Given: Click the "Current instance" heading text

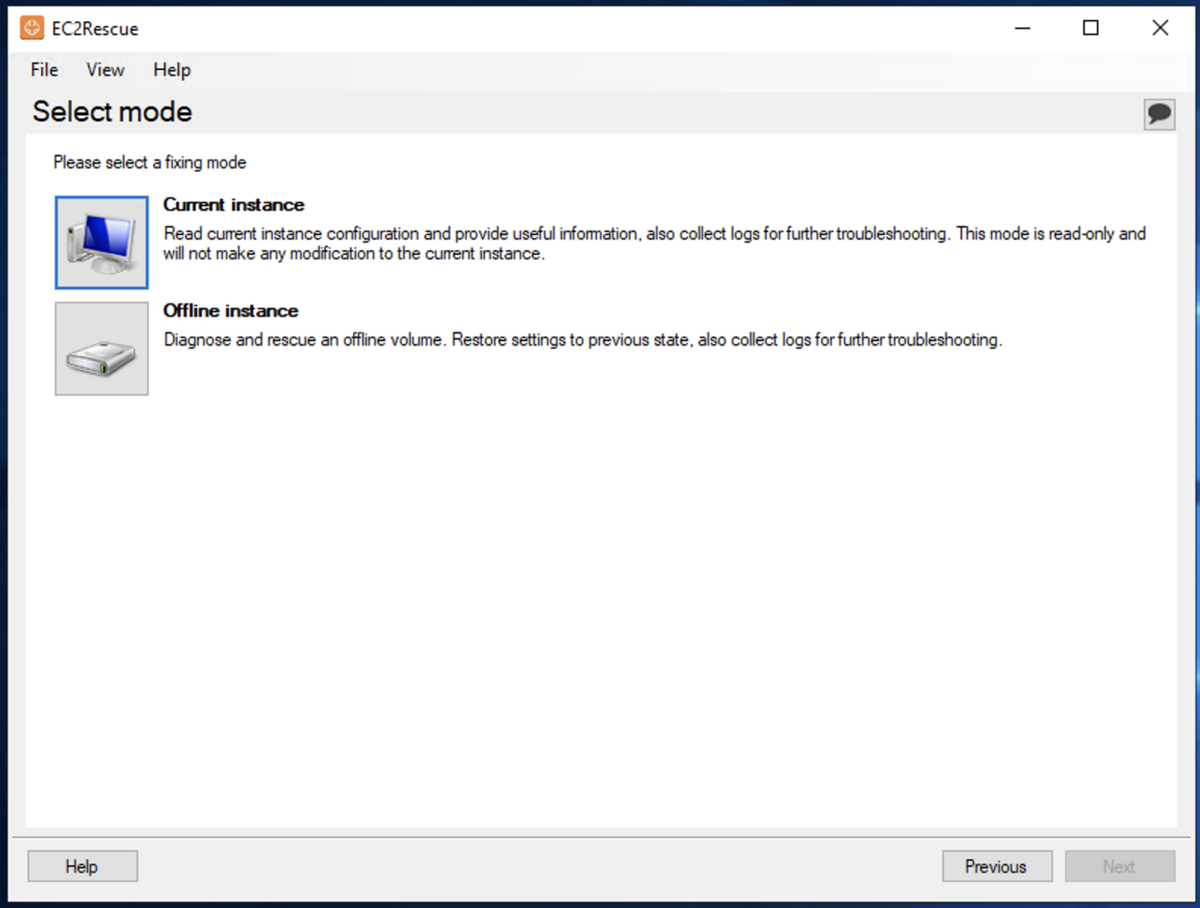Looking at the screenshot, I should pos(234,205).
